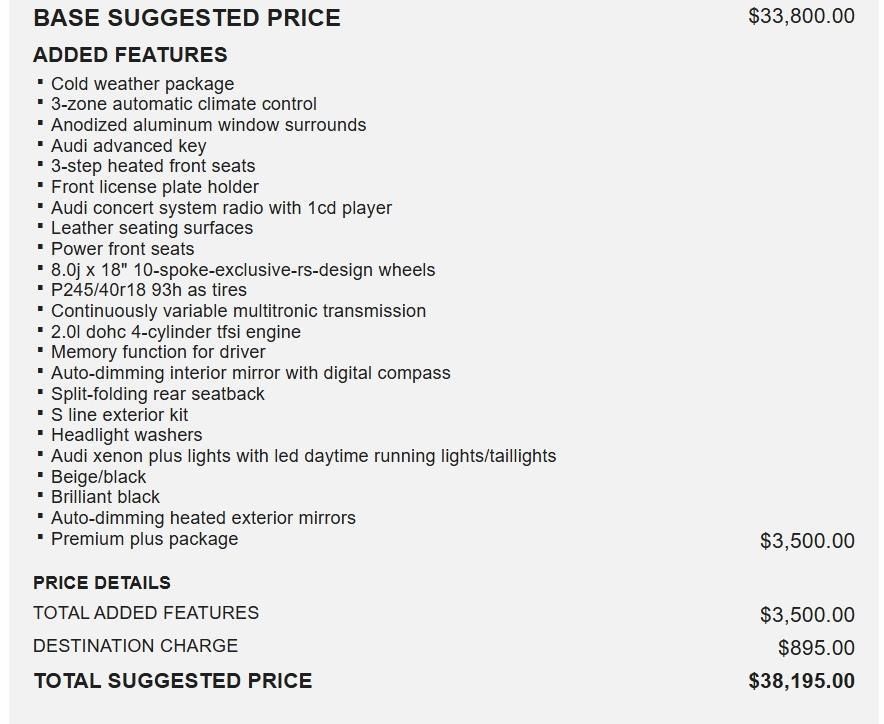This screenshot has height=724, width=884.
Task: Click the $895.00 destination charge amount
Action: (816, 648)
